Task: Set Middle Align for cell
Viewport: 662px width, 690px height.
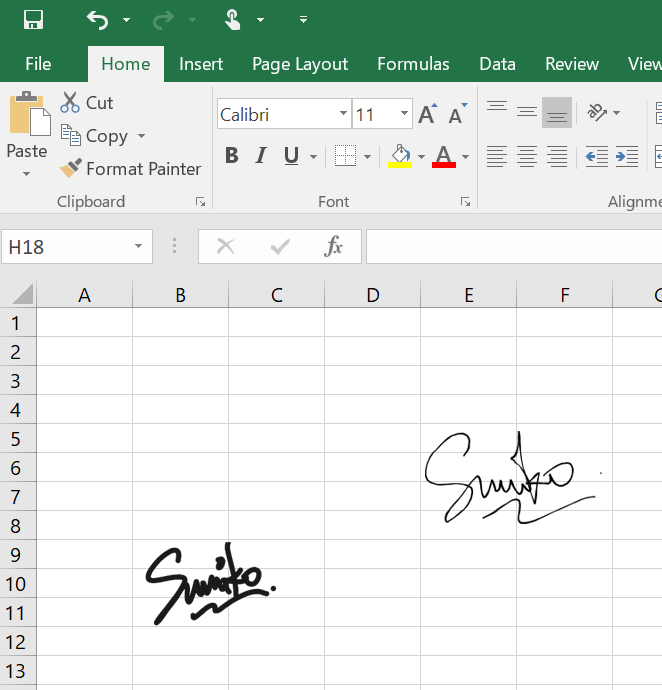Action: click(x=527, y=112)
